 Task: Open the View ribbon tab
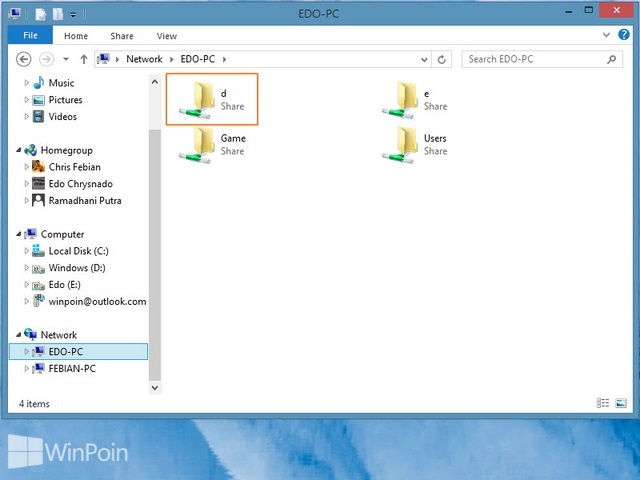click(167, 36)
